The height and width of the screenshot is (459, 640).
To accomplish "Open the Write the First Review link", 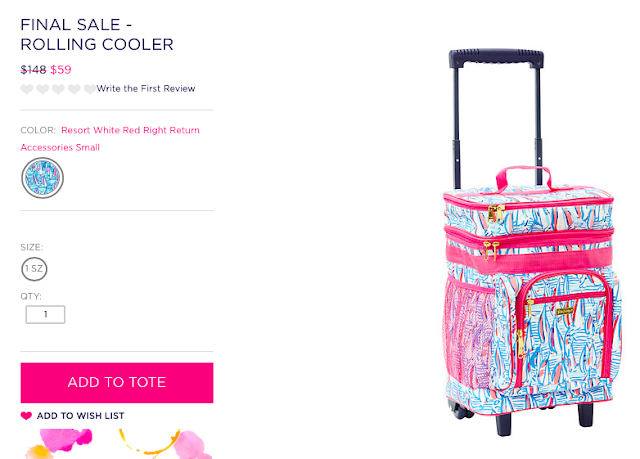I will point(146,89).
